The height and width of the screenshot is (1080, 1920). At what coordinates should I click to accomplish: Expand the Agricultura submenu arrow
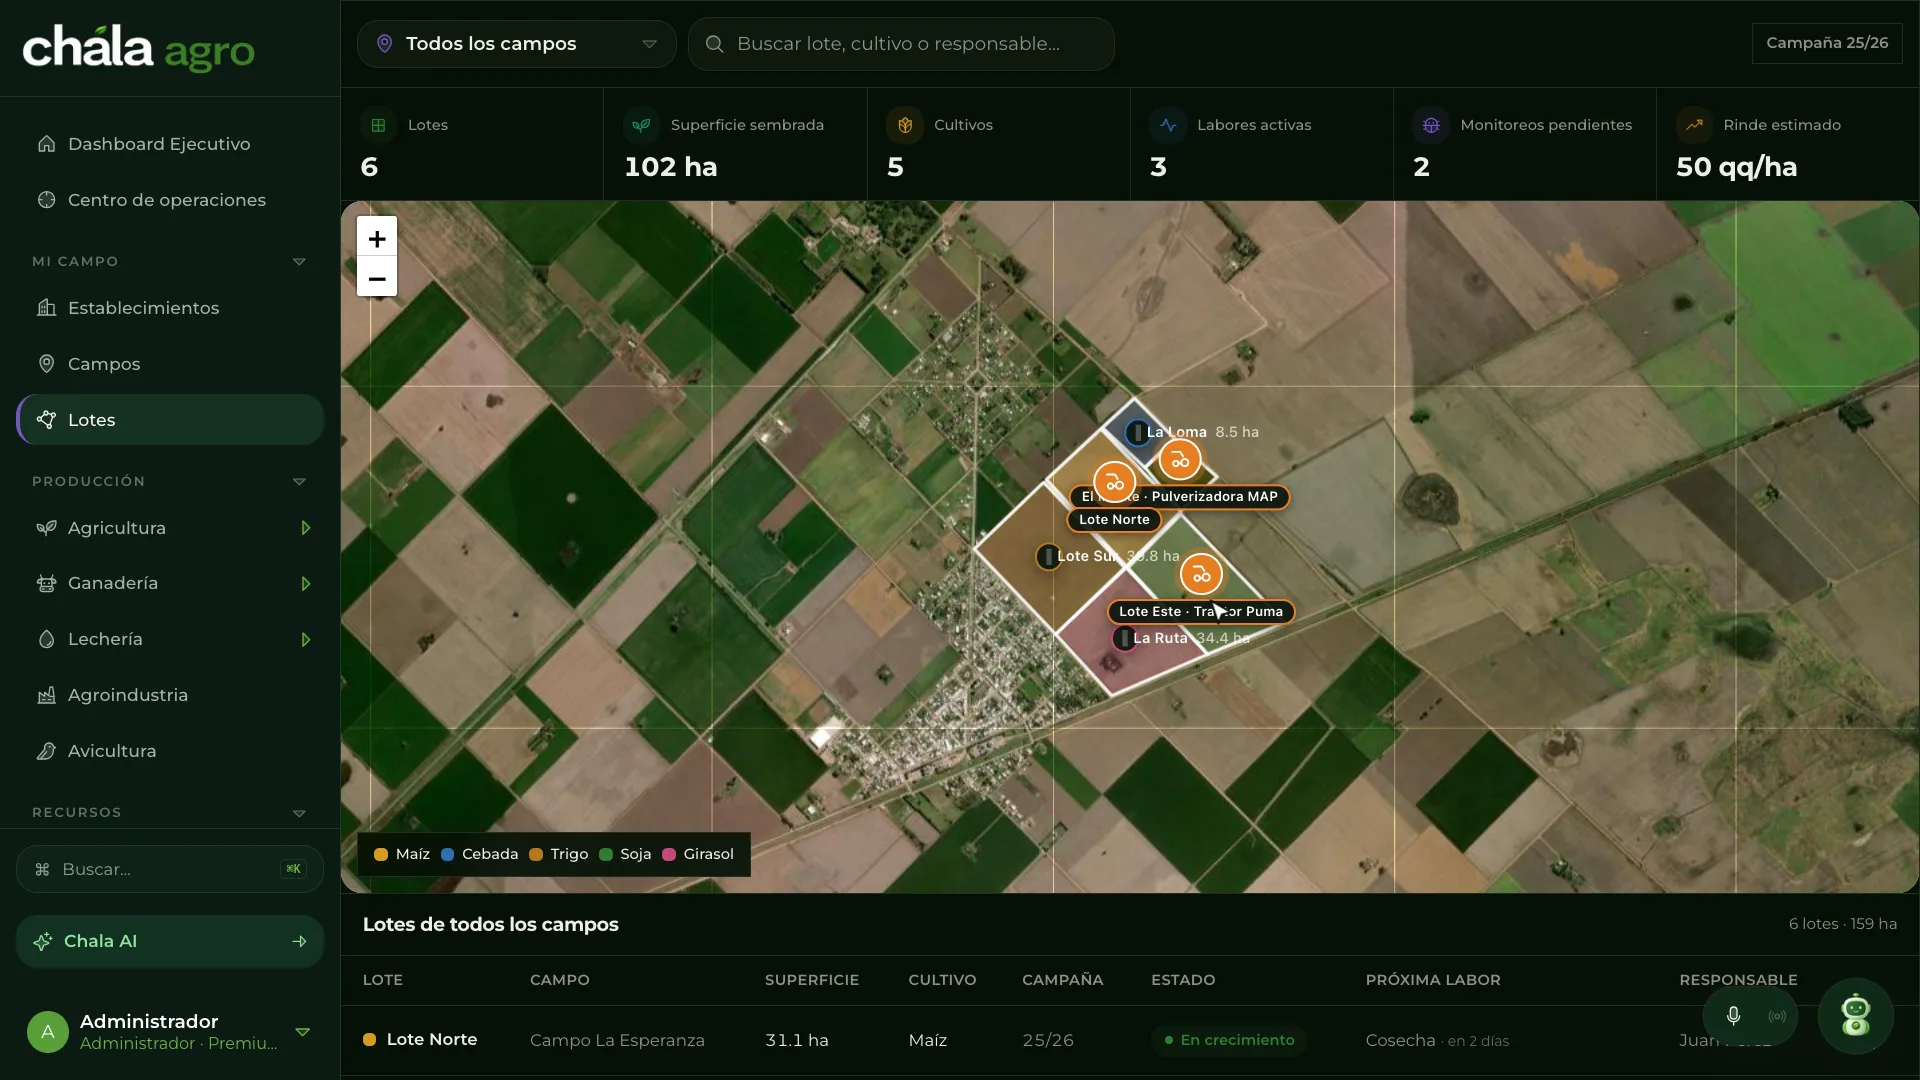(x=305, y=528)
